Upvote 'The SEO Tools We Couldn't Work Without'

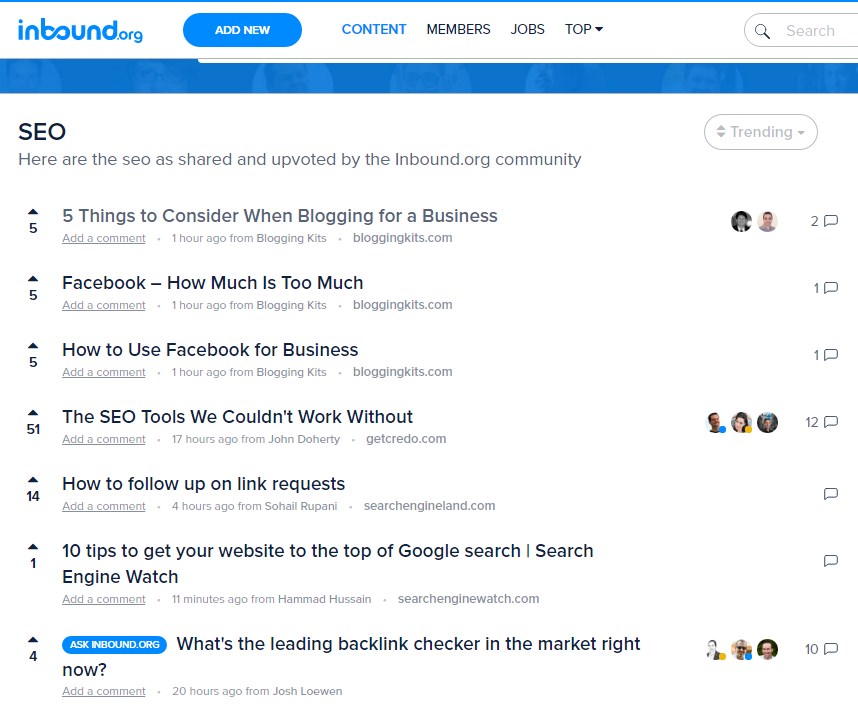click(x=33, y=413)
